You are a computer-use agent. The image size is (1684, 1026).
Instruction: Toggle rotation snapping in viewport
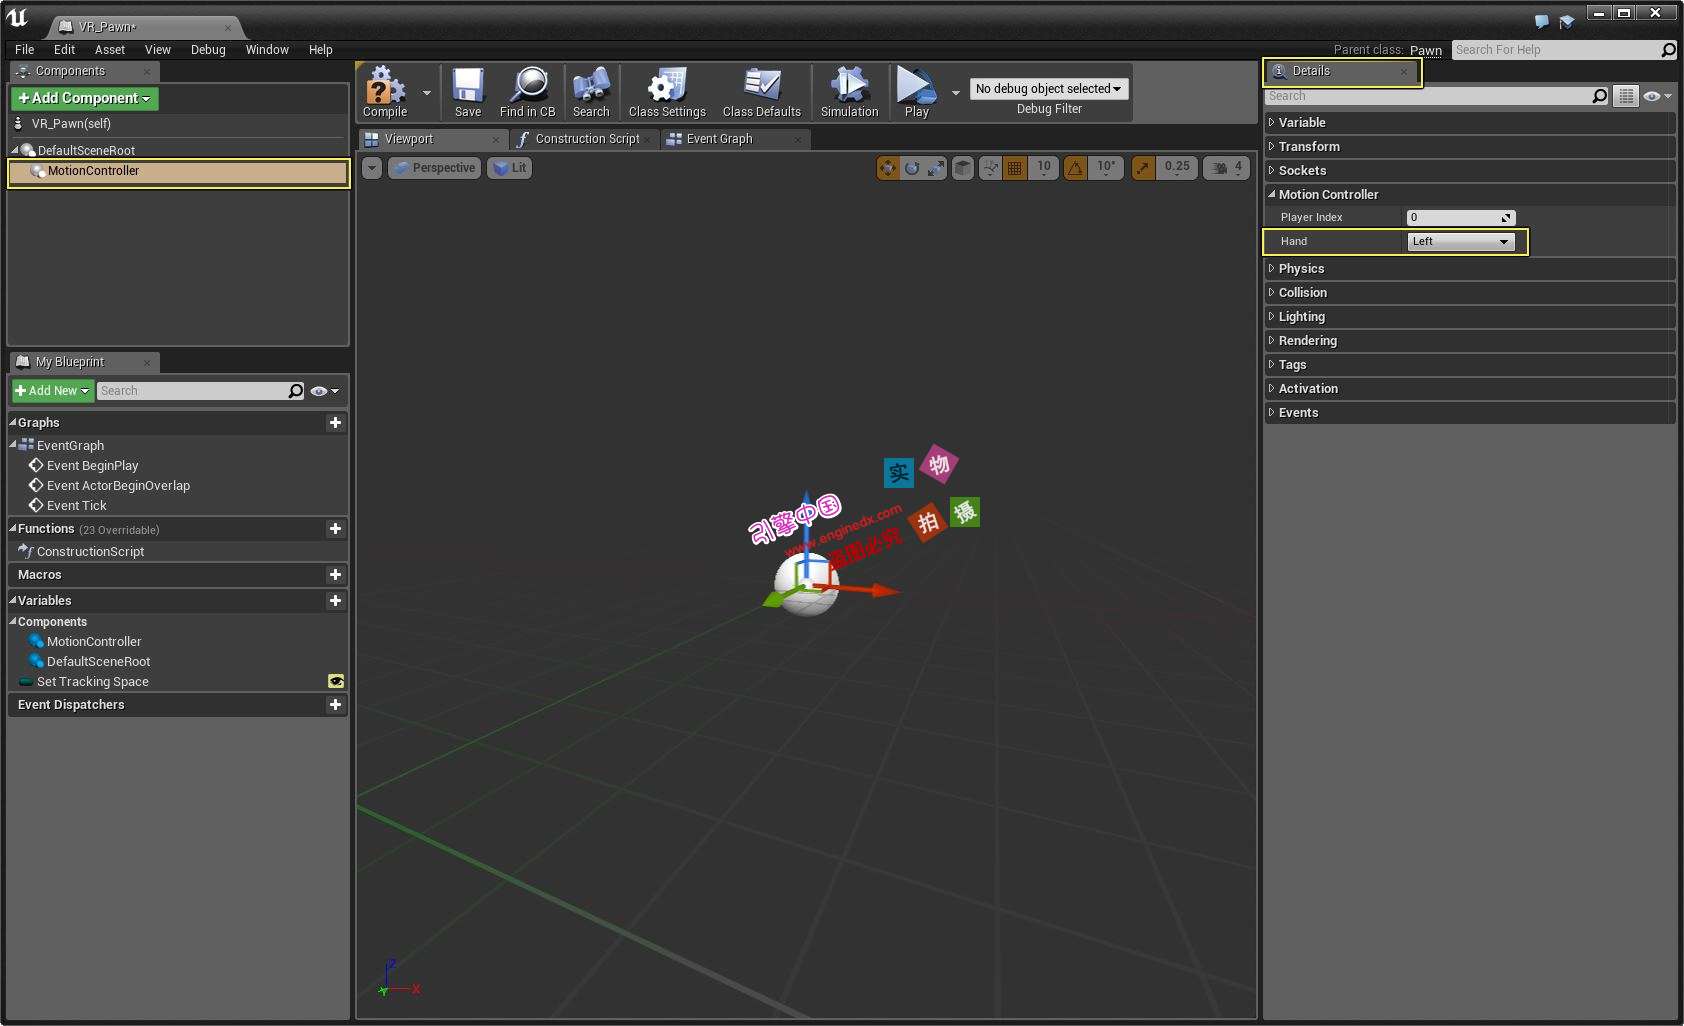pos(1075,168)
